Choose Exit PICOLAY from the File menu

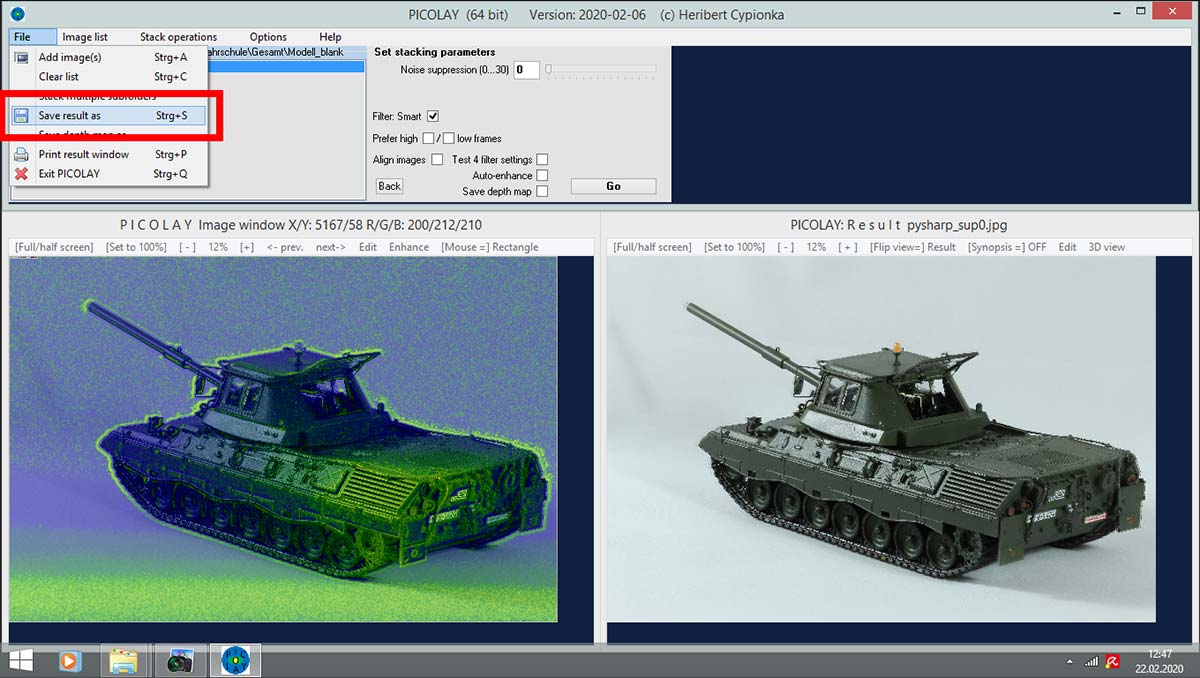pyautogui.click(x=108, y=174)
